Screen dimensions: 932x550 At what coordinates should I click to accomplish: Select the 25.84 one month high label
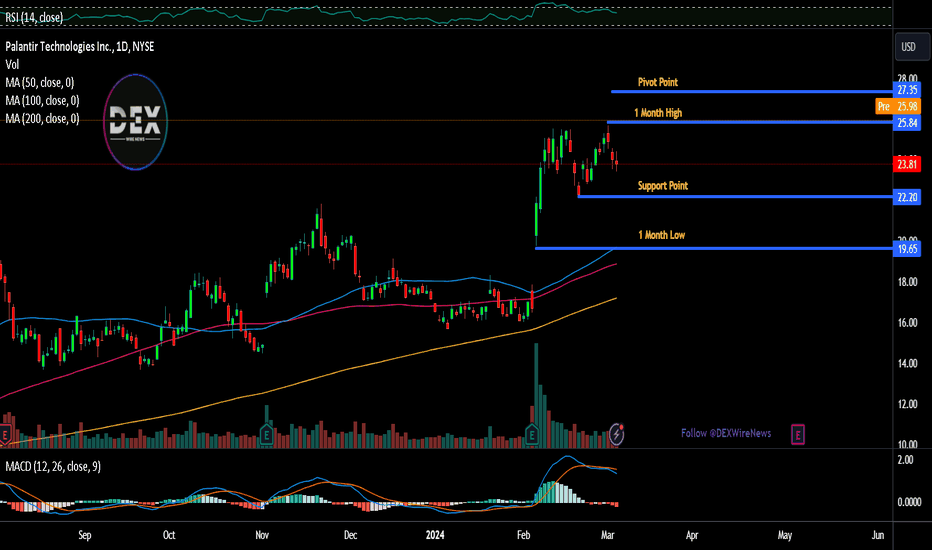(x=907, y=123)
